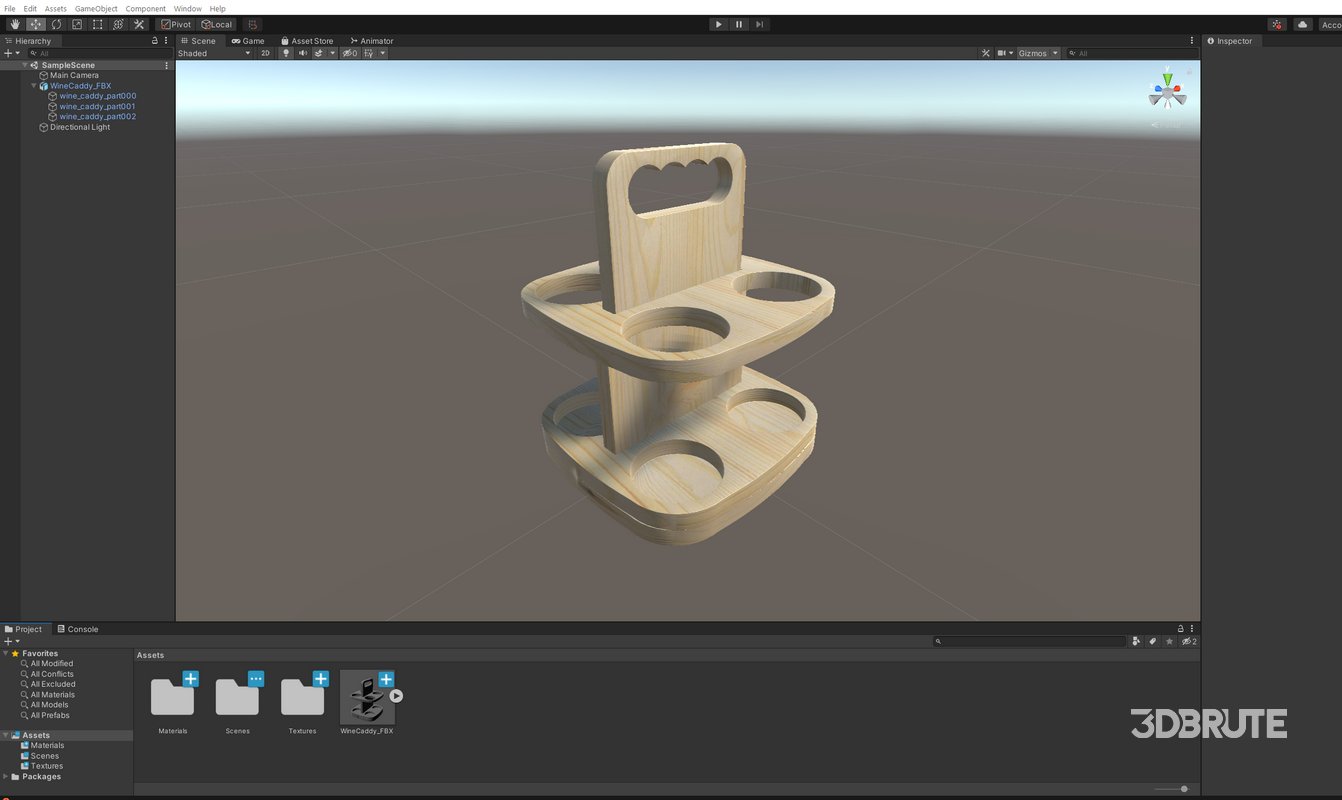Switch handle orientation with the Local button
The width and height of the screenshot is (1342, 800).
click(217, 24)
